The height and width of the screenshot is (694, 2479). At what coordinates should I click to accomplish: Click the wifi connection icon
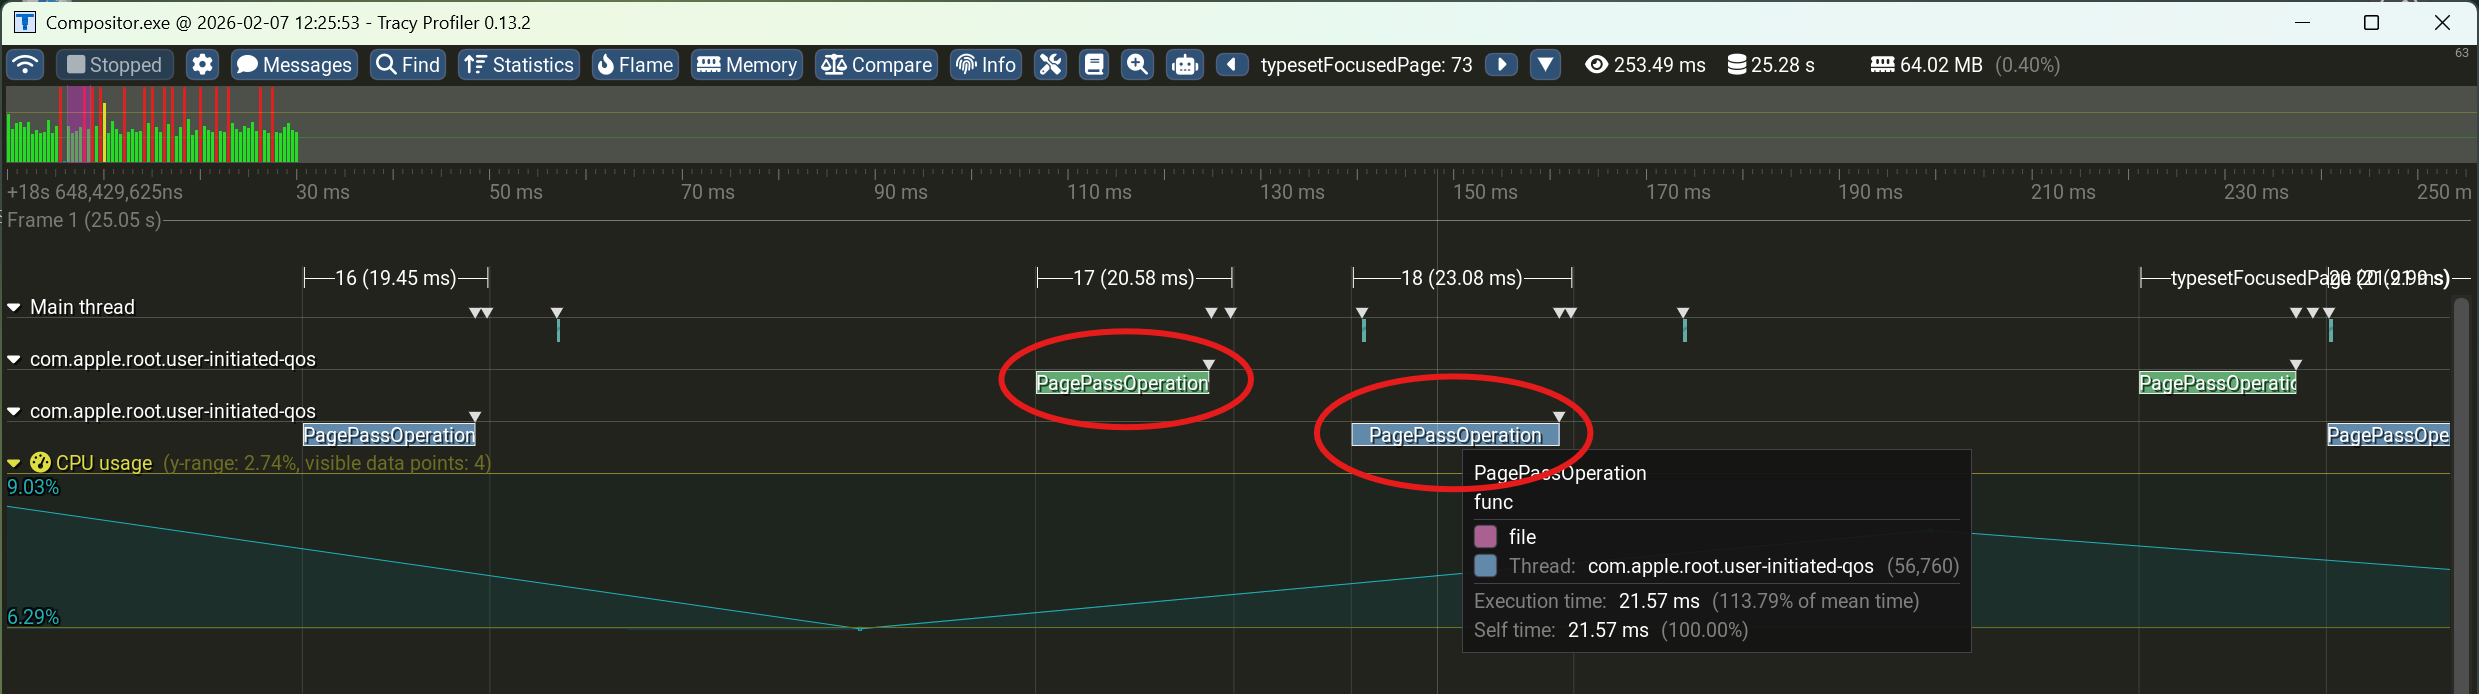pos(25,65)
